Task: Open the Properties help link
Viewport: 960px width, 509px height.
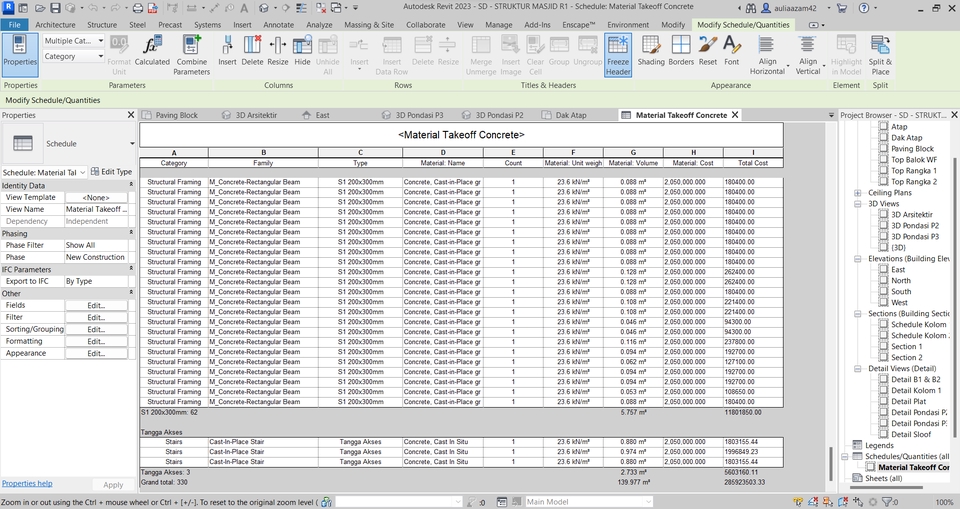Action: coord(27,483)
